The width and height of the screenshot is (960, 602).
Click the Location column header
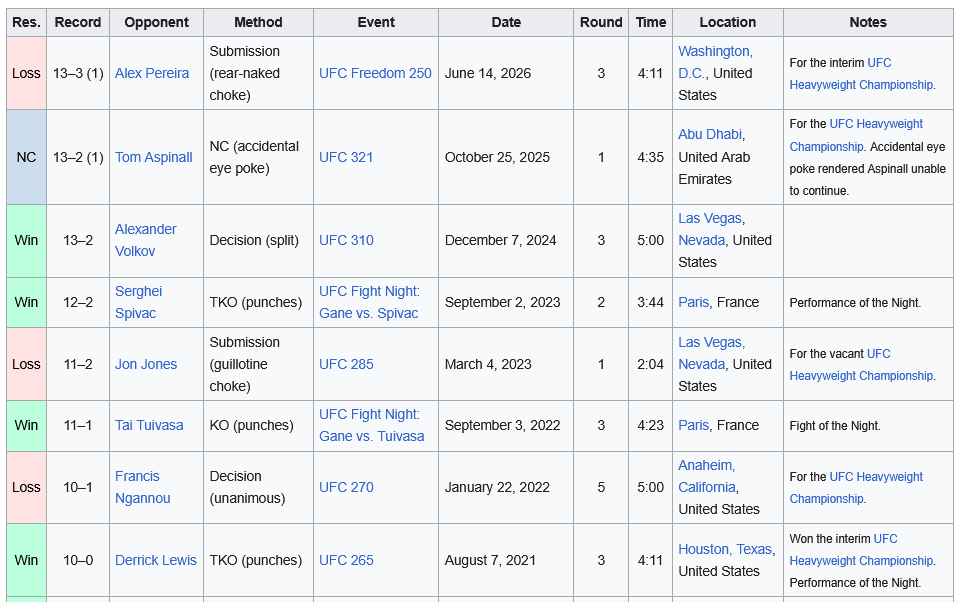[x=728, y=23]
